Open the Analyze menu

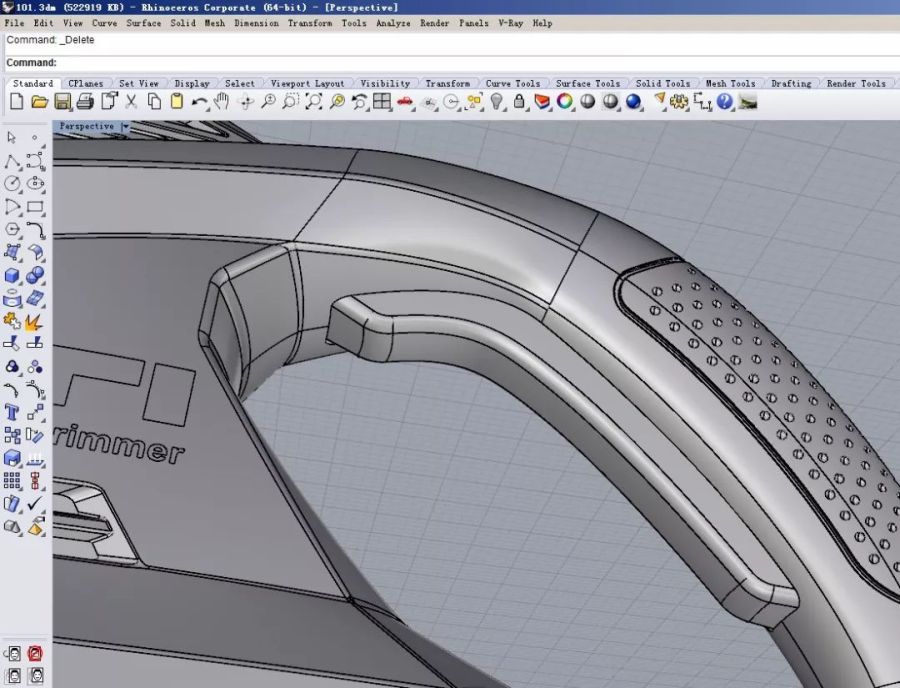(393, 23)
